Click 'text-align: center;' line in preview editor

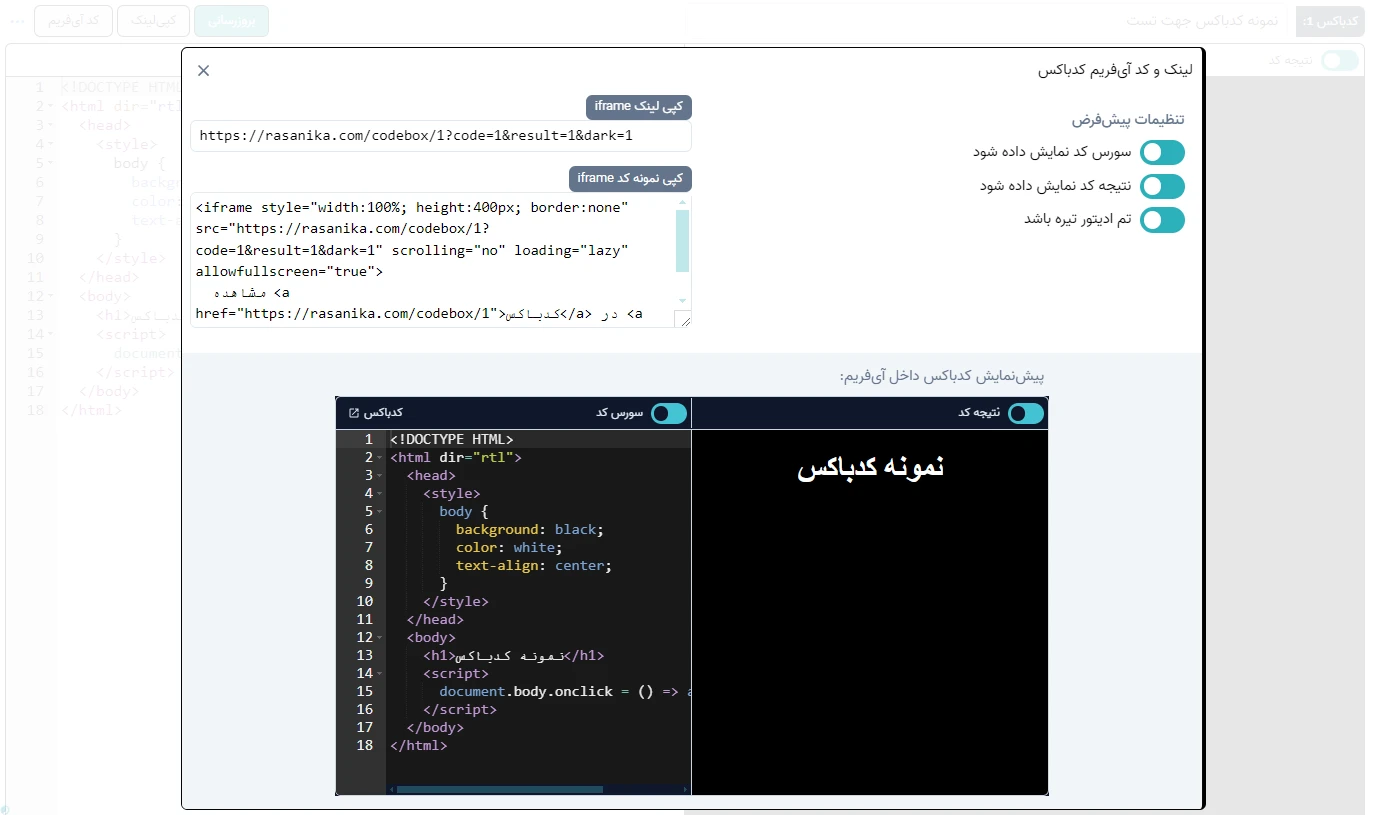coord(534,566)
